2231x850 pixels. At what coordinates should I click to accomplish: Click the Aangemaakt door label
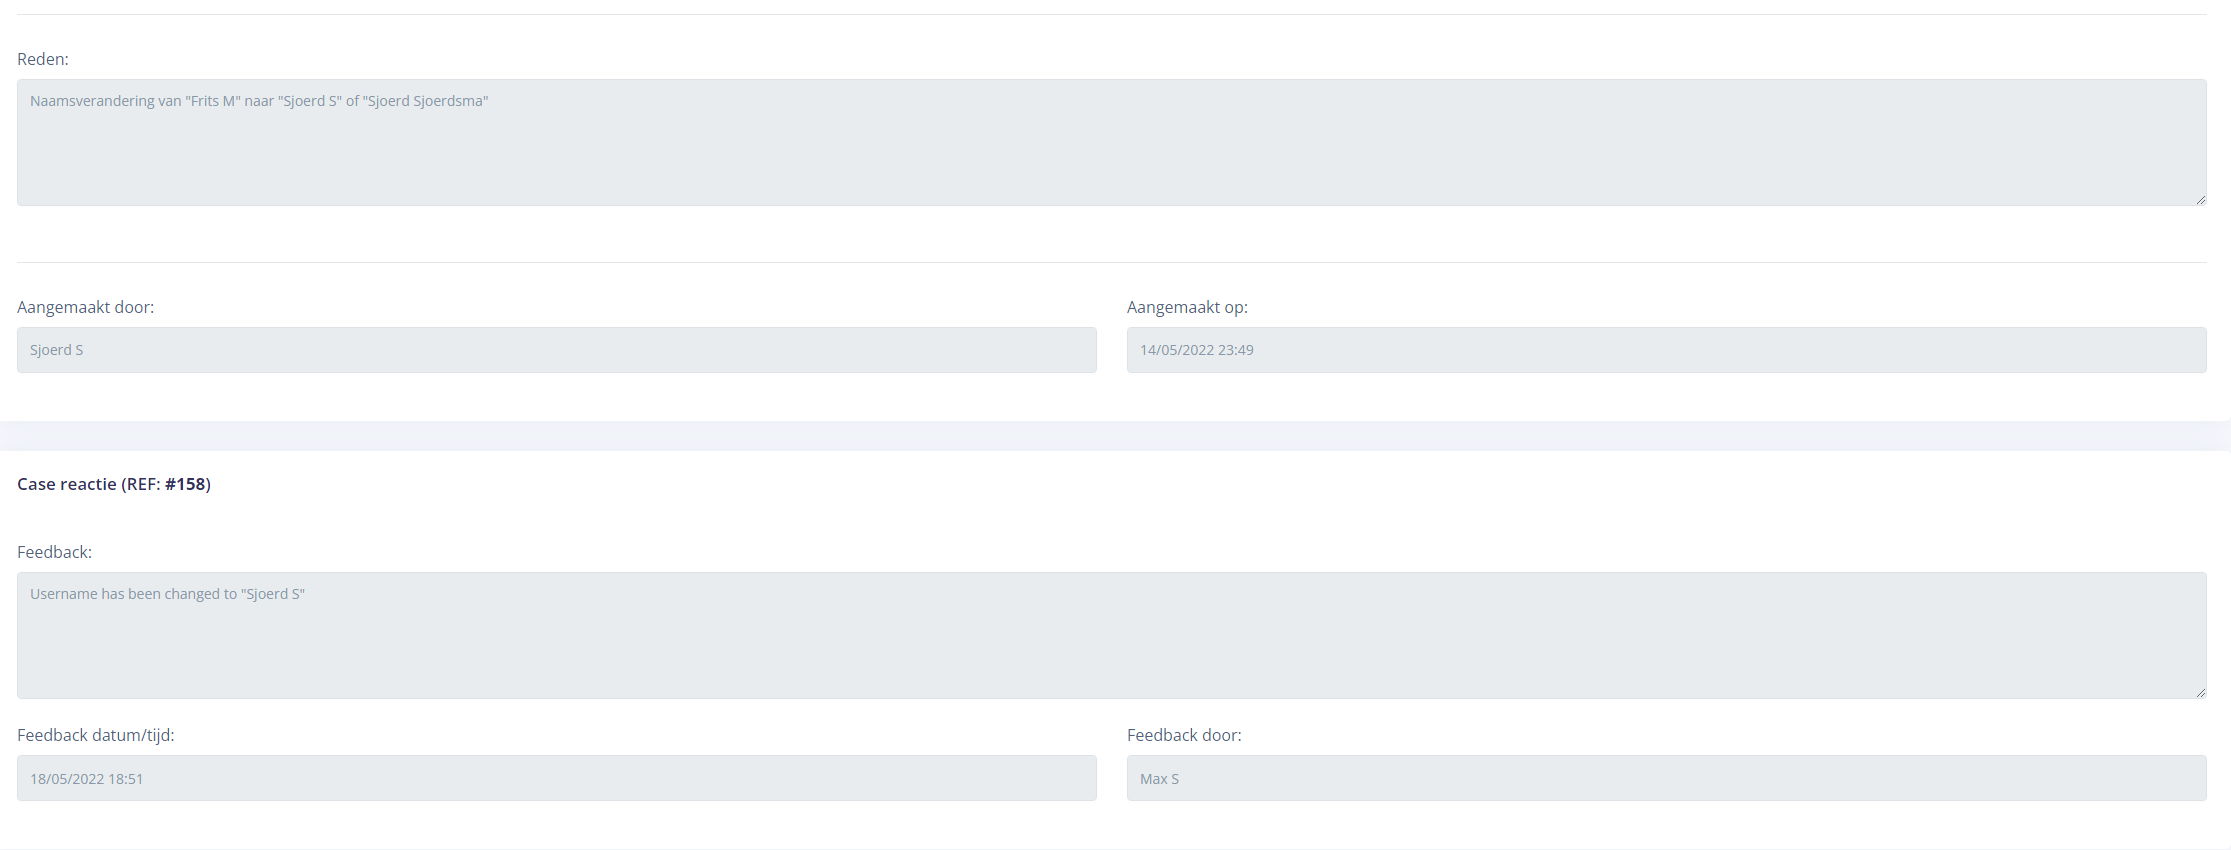tap(85, 307)
